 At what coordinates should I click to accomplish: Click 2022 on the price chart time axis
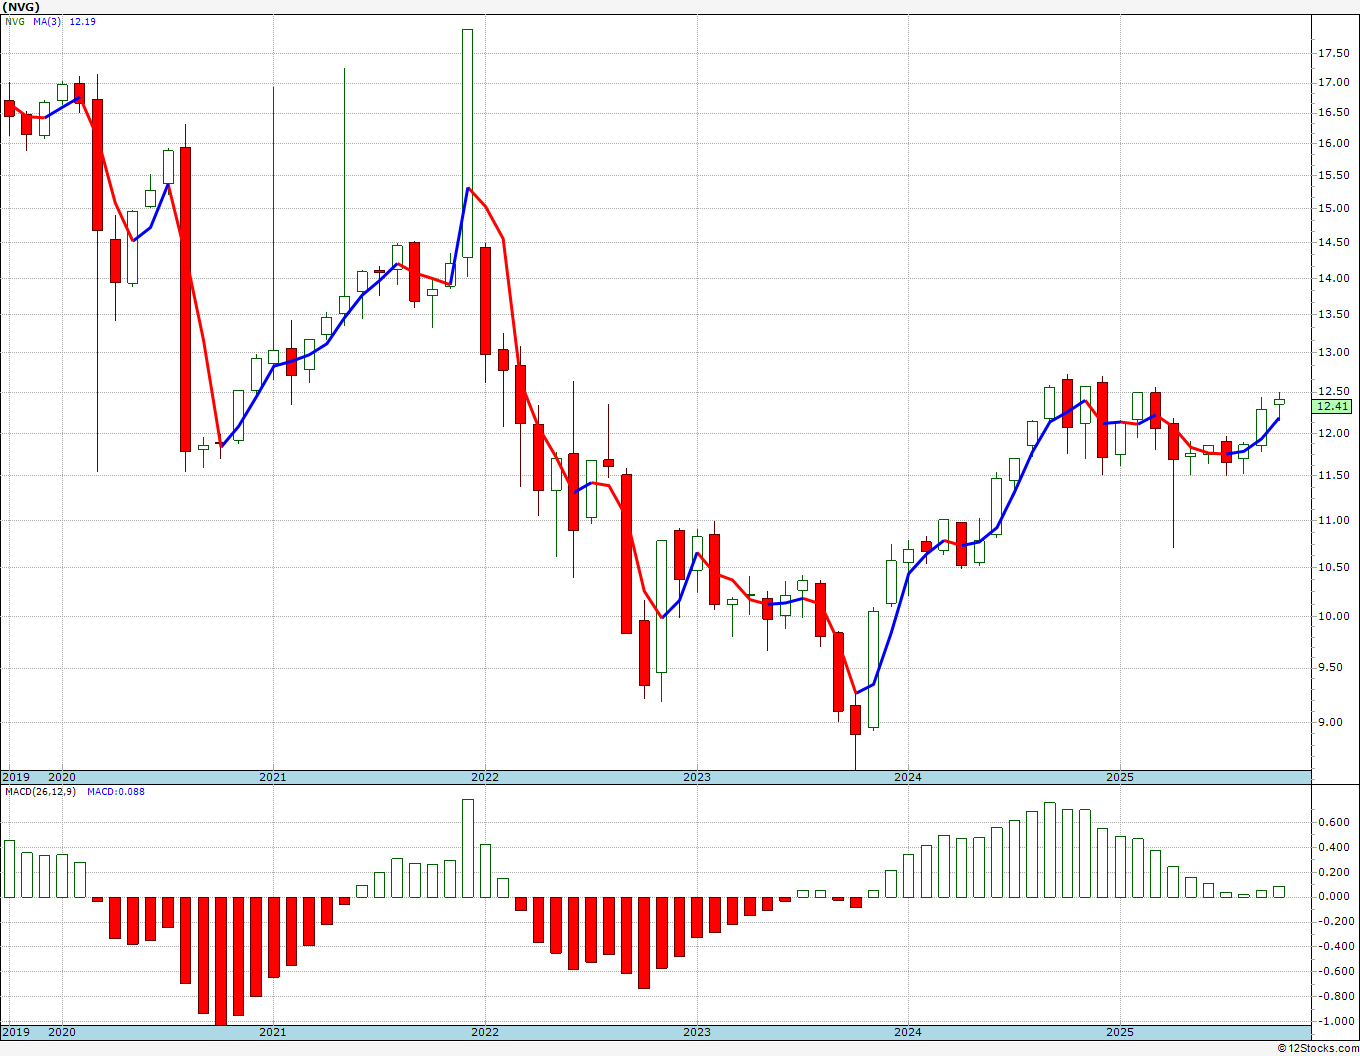[485, 777]
